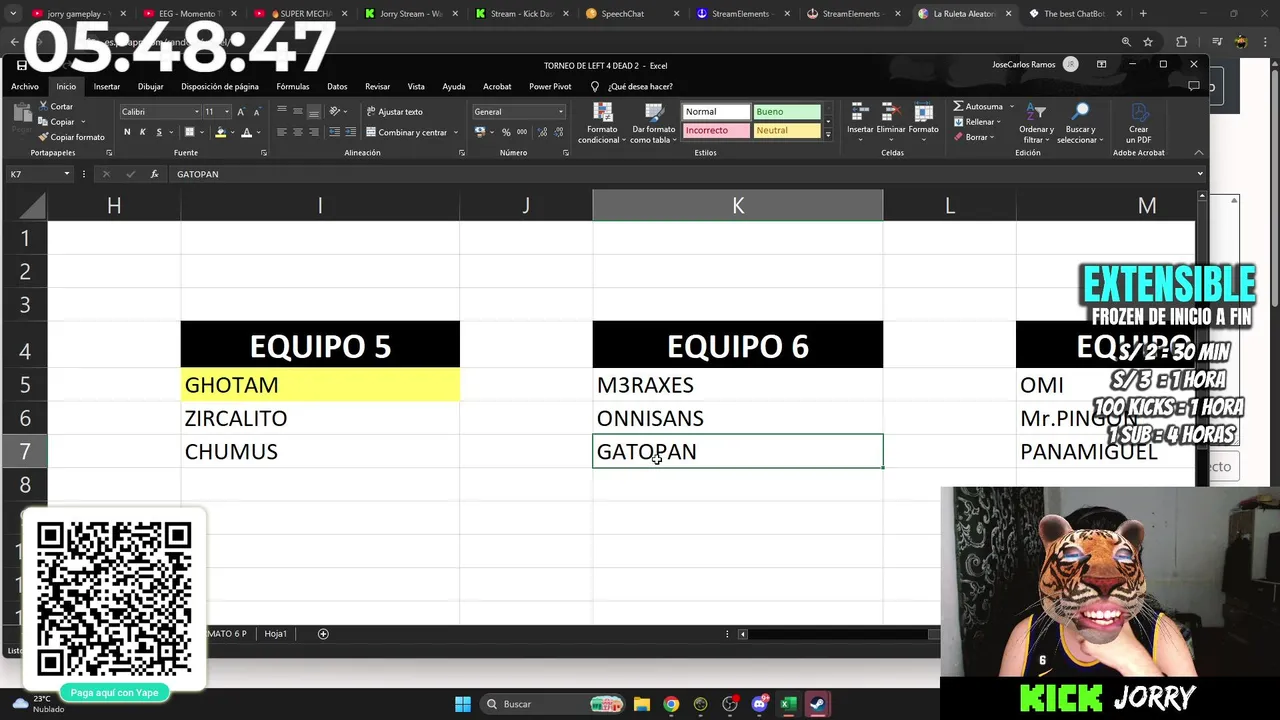This screenshot has width=1280, height=720.
Task: Switch to the Insertar ribbon tab
Action: pyautogui.click(x=107, y=87)
